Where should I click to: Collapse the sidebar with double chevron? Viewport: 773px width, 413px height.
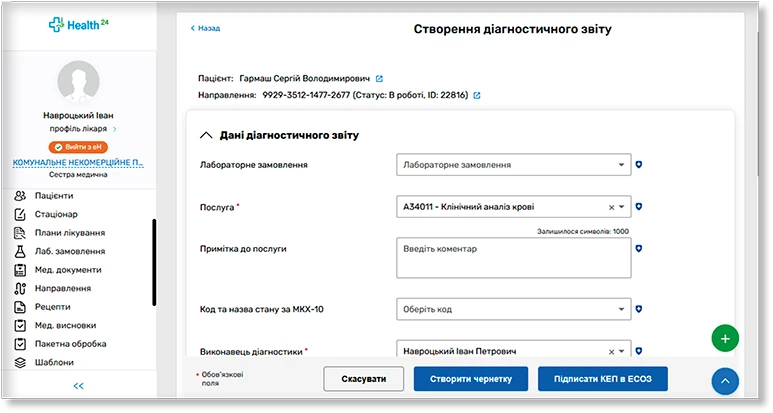pos(78,386)
